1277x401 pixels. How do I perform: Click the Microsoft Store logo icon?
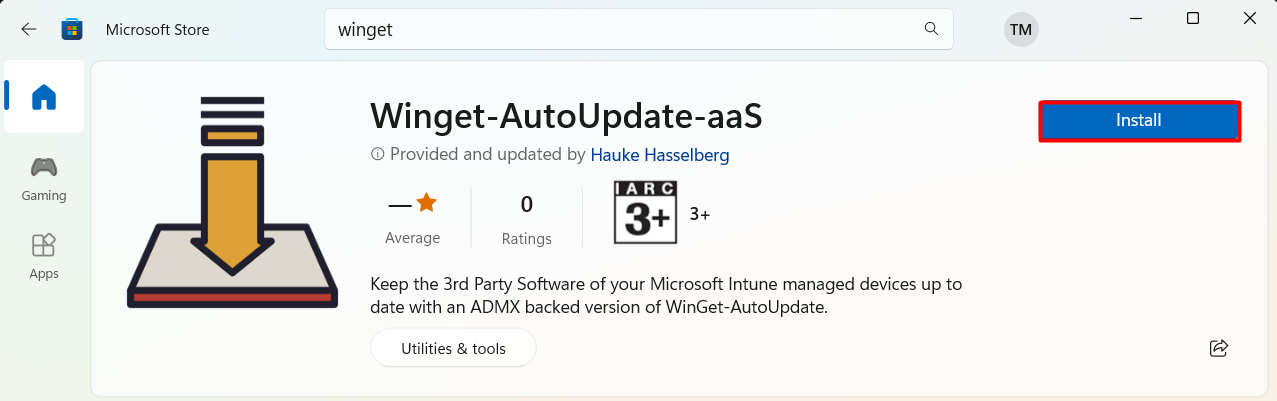point(72,30)
